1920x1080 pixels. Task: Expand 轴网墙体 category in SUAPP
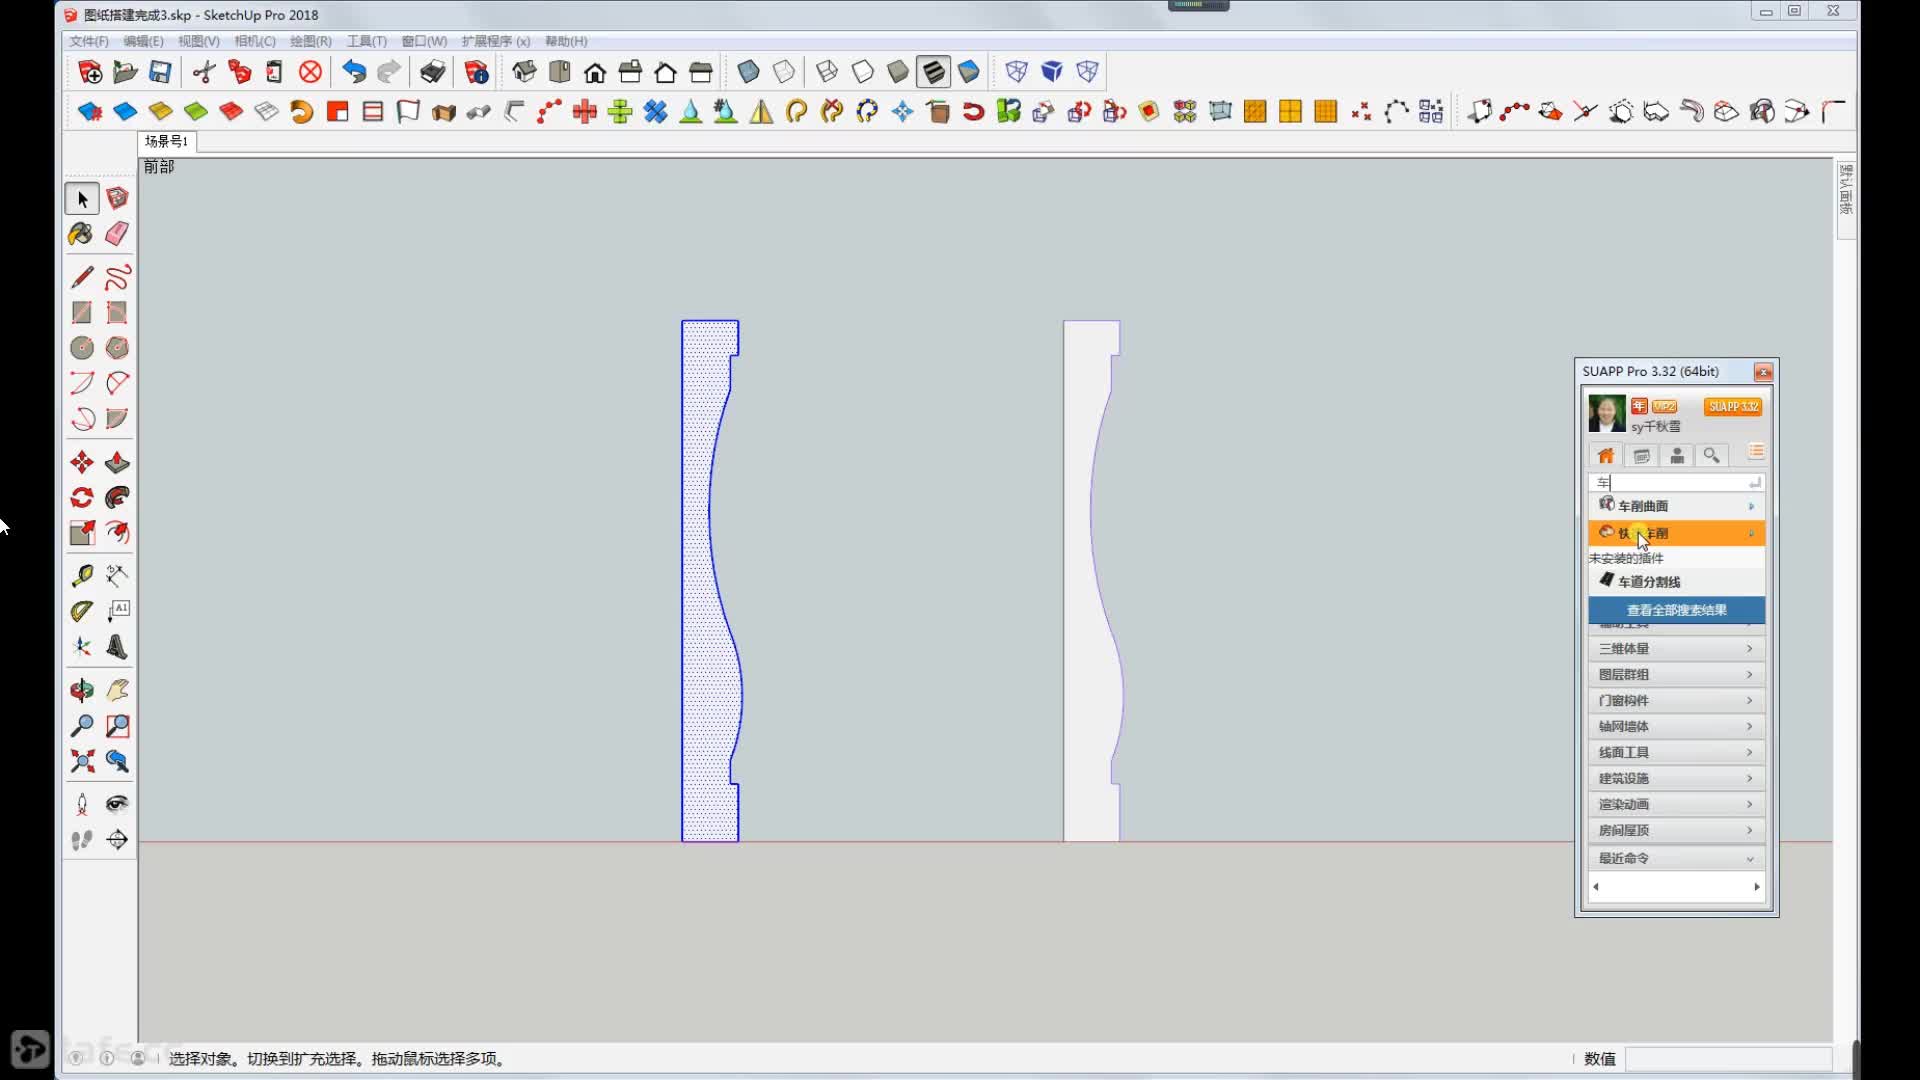(x=1676, y=726)
